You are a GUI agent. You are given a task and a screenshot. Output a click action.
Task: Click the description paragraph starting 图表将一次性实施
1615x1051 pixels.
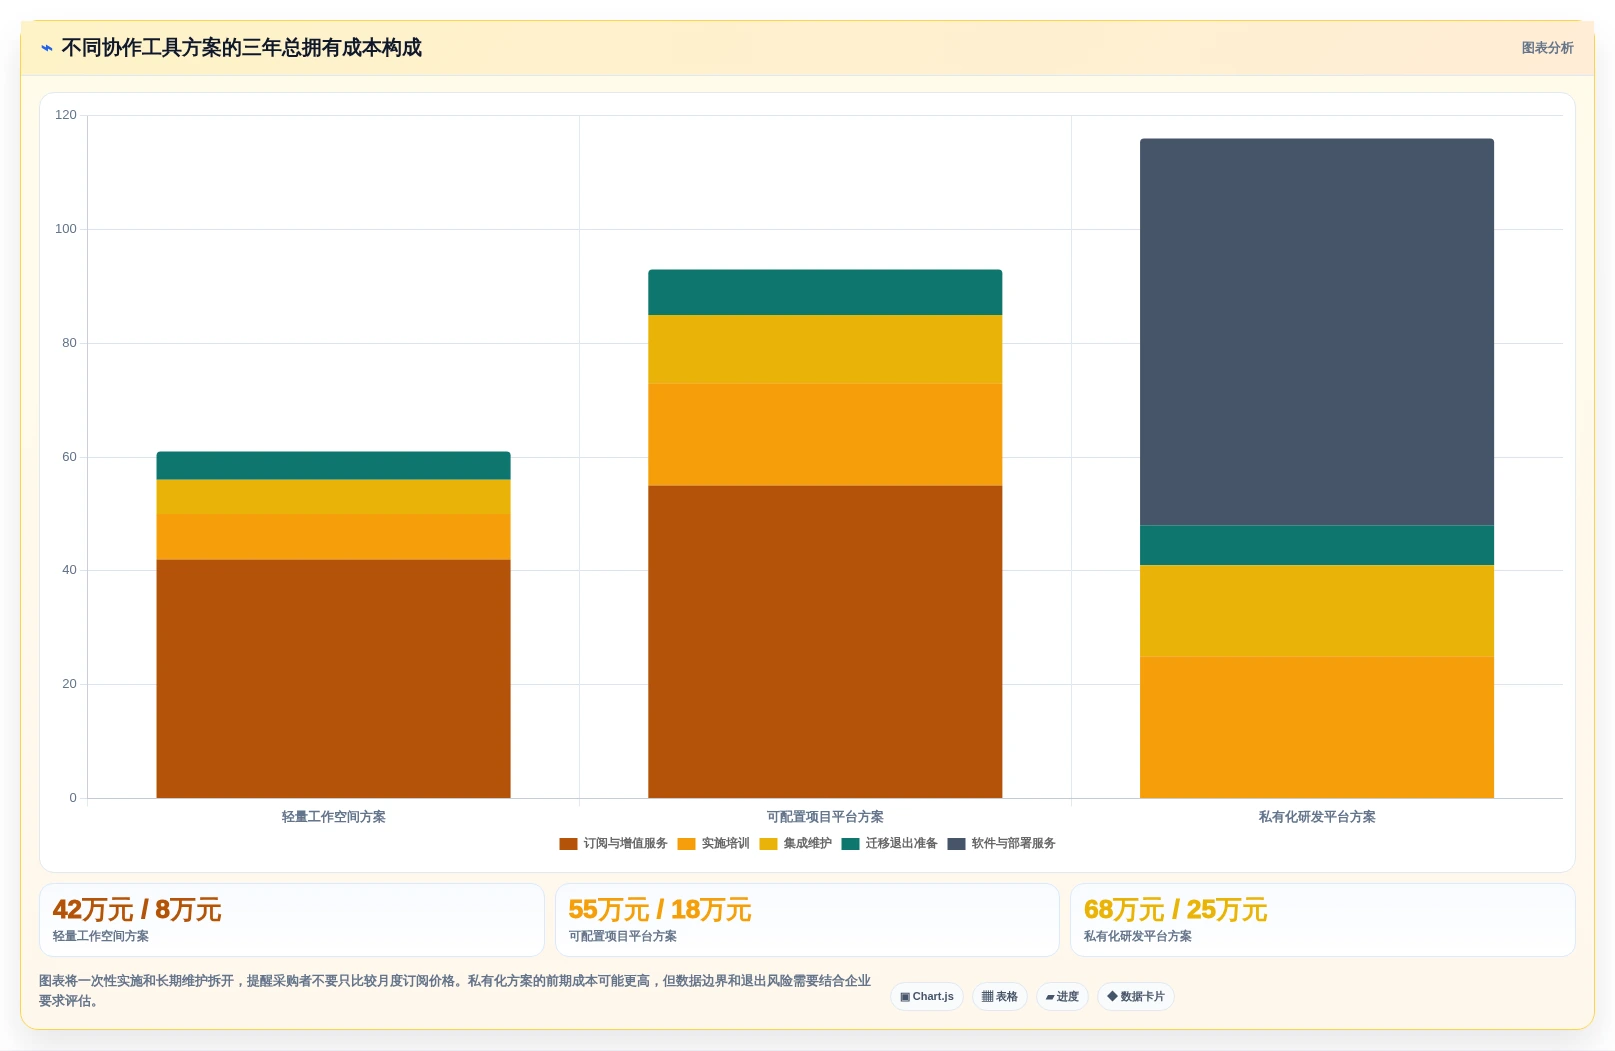[455, 991]
